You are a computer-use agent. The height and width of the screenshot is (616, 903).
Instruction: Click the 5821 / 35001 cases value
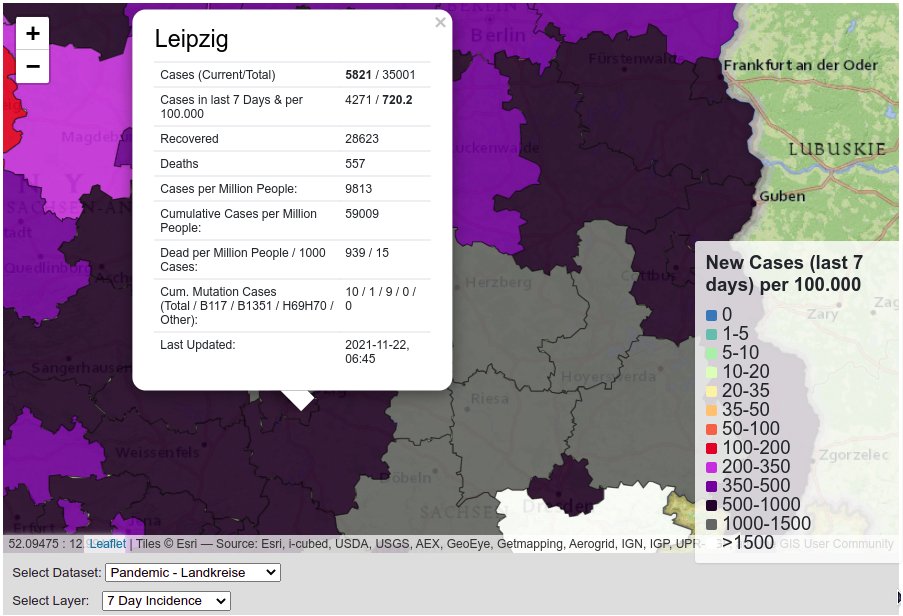coord(380,75)
